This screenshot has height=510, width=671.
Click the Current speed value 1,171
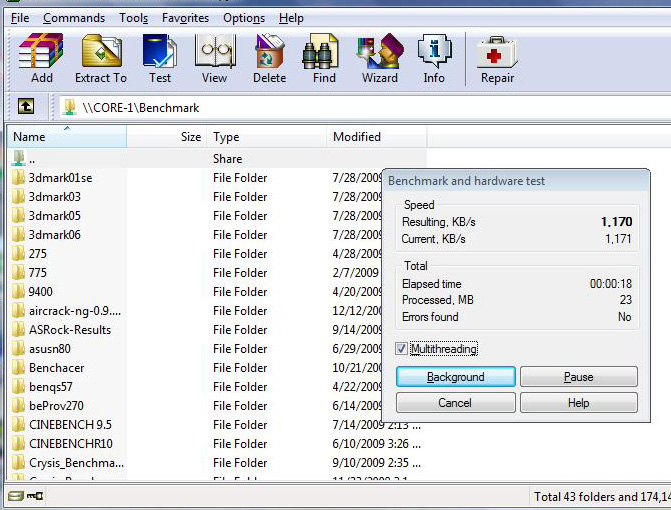(618, 239)
